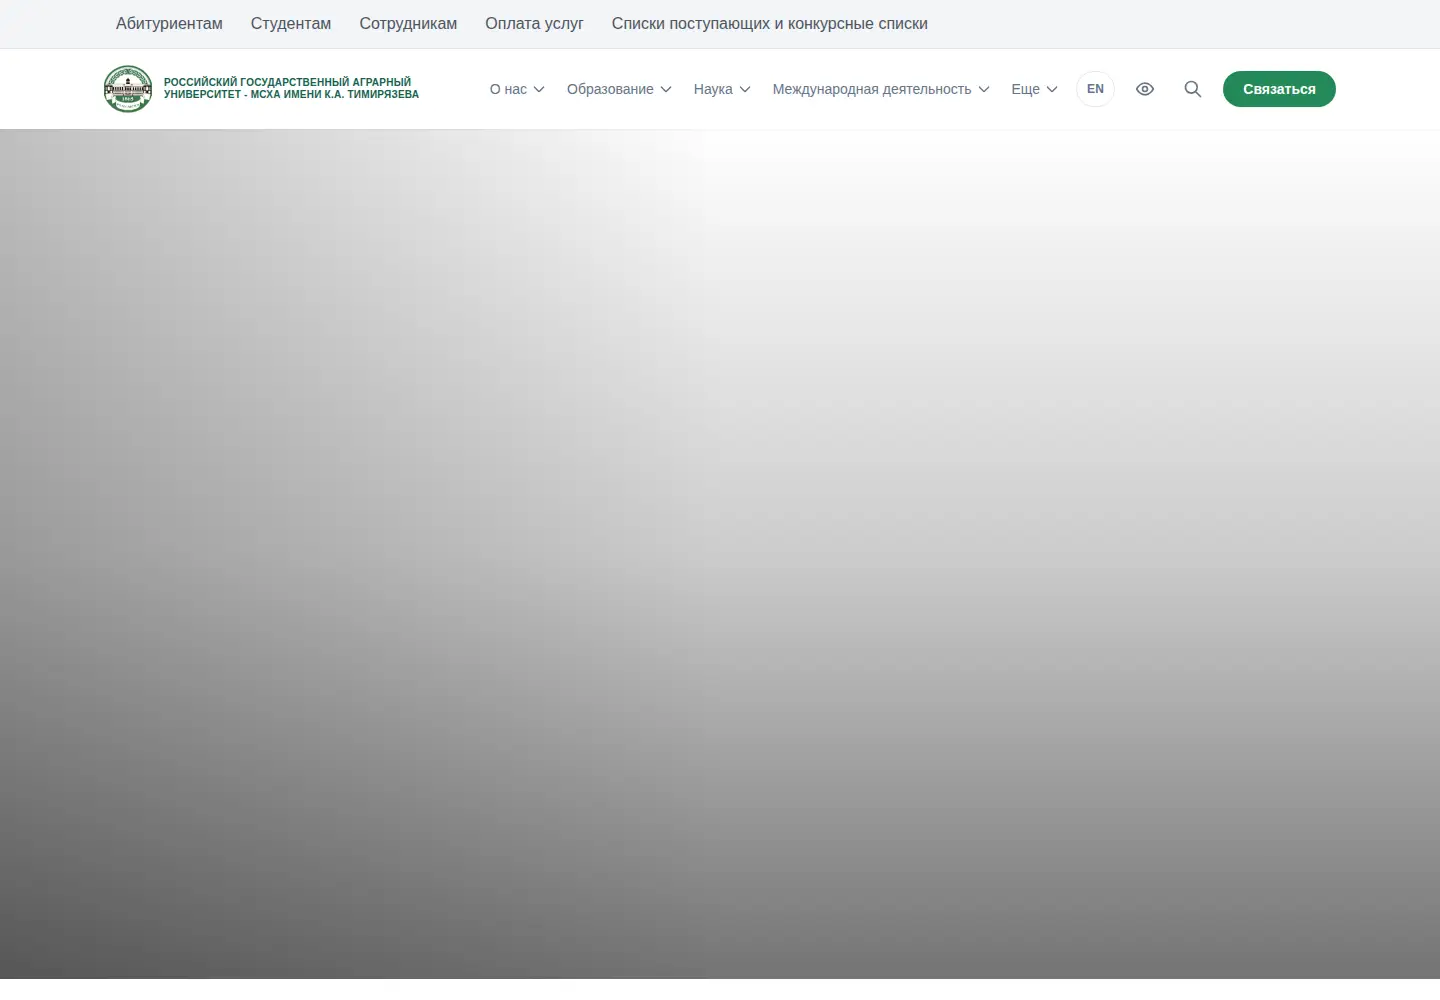
Task: Toggle the visually impaired eye icon
Action: point(1145,89)
